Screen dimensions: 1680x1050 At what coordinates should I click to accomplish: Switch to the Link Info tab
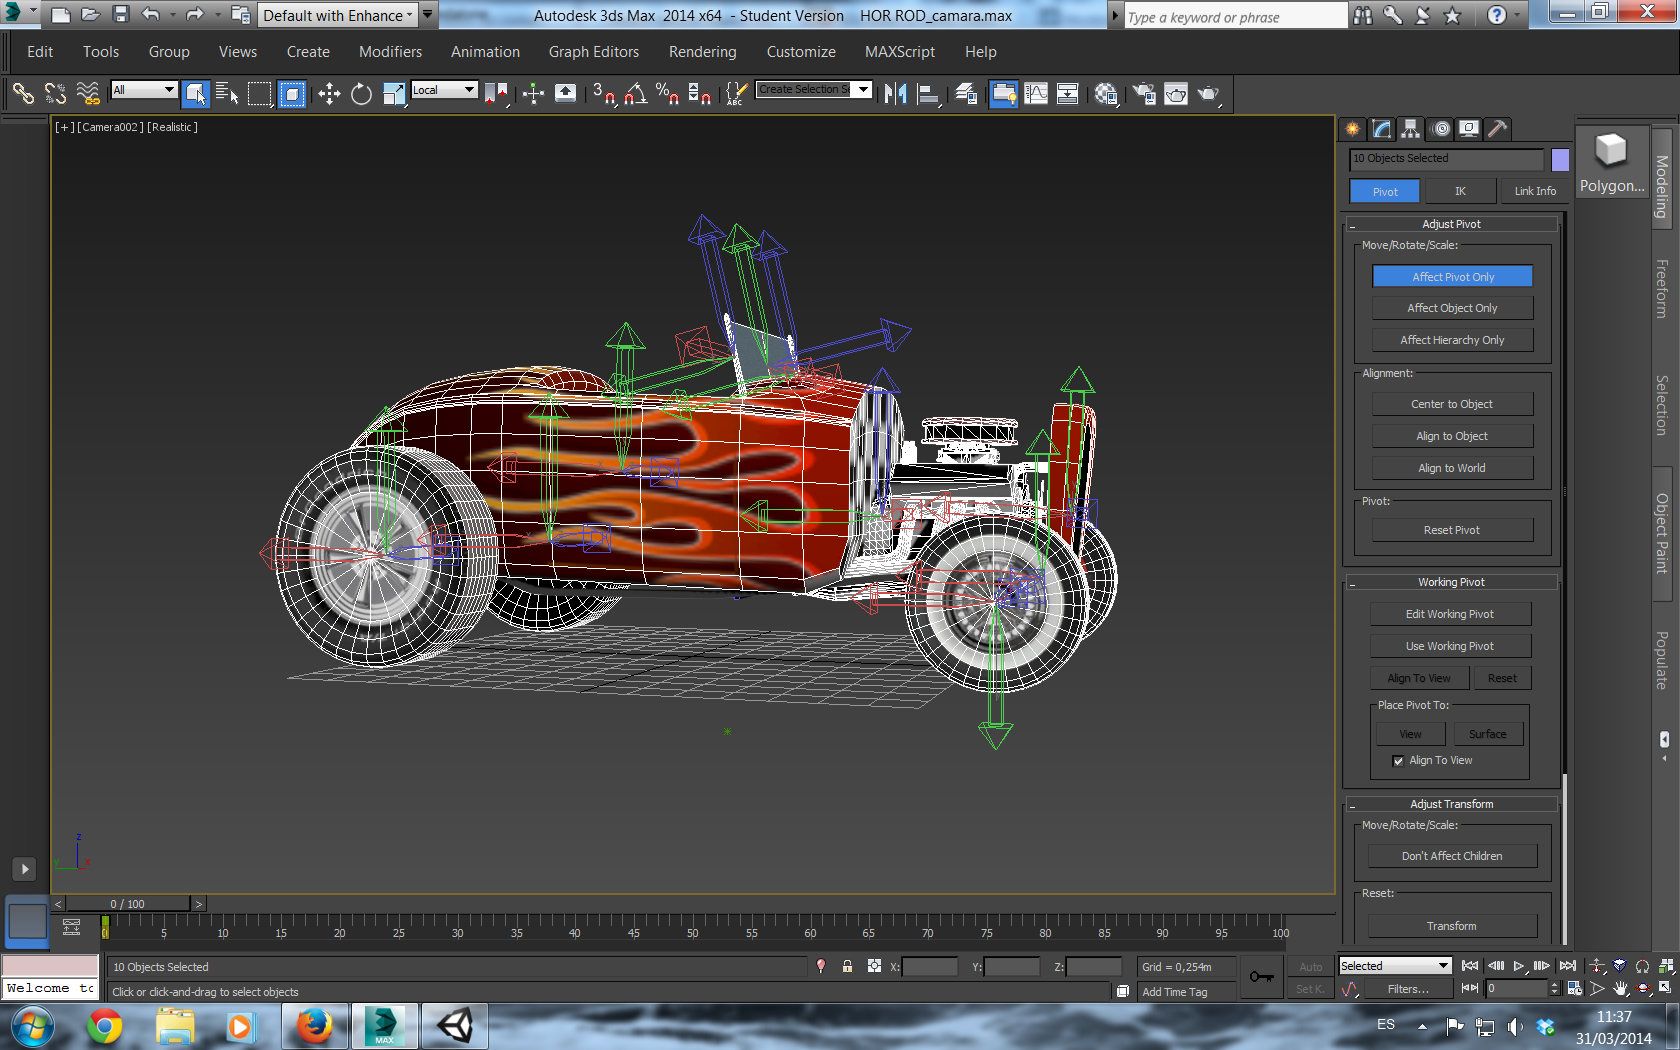coord(1535,191)
